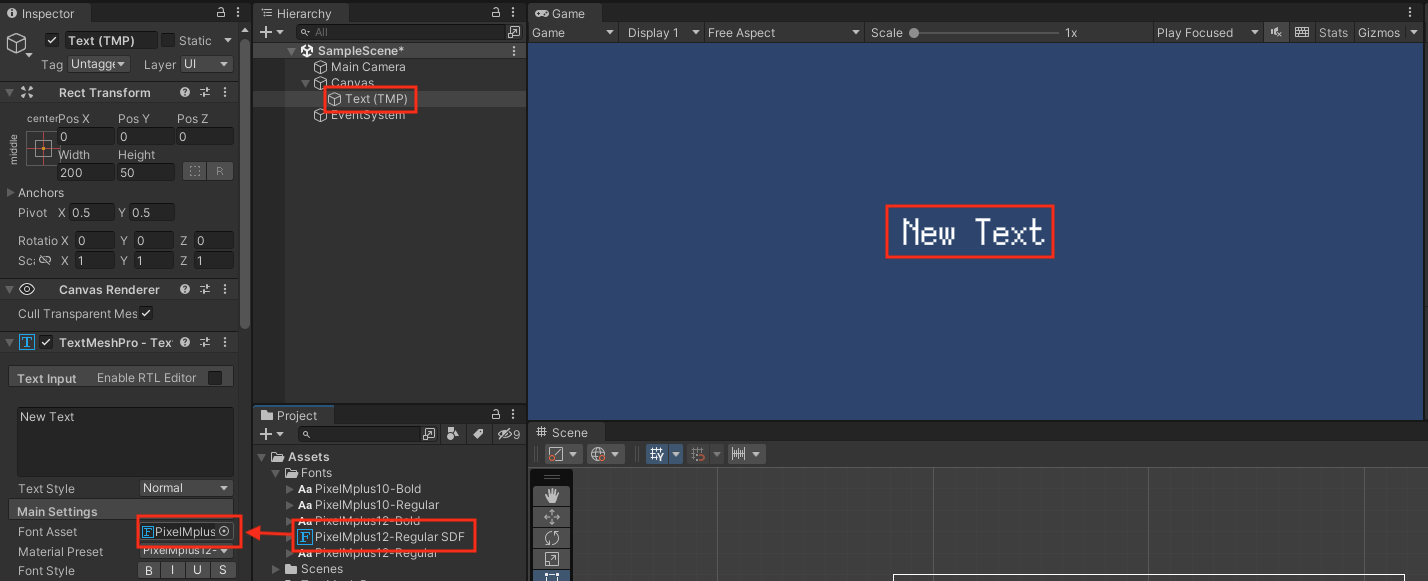1428x581 pixels.
Task: Toggle the Text (TMP) active checkbox
Action: click(52, 40)
